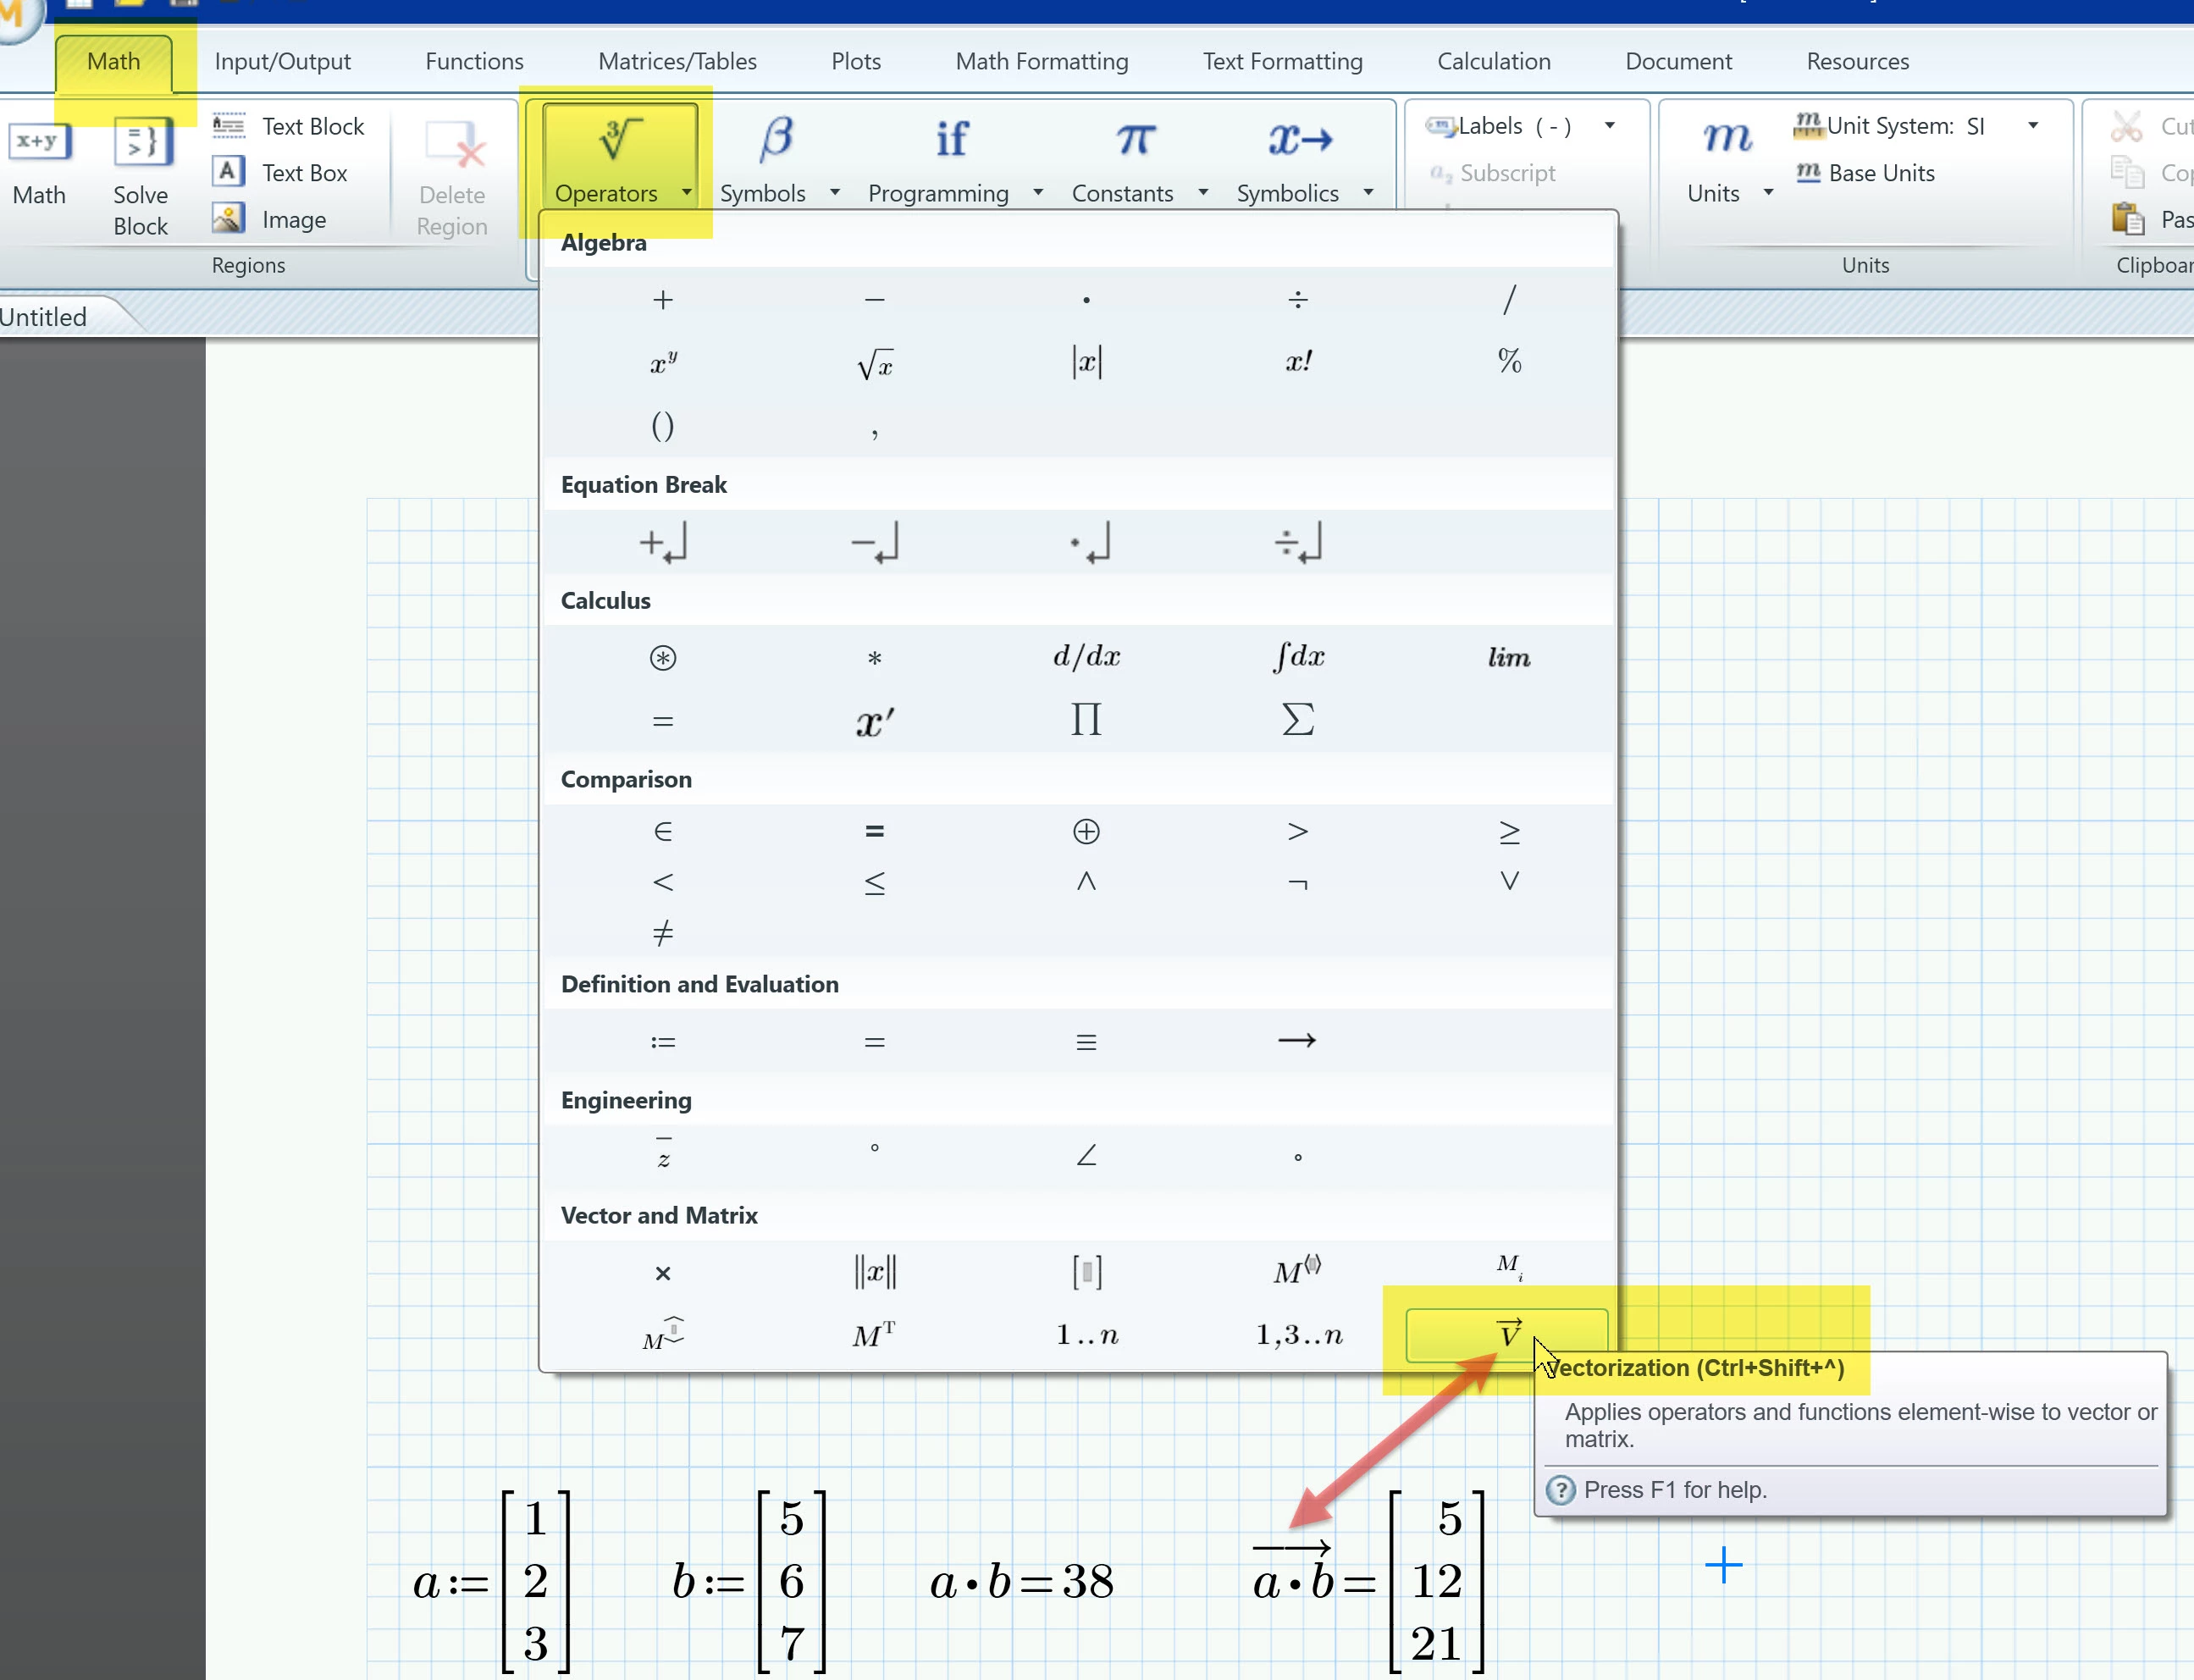The image size is (2194, 1680).
Task: Insert the limit operator
Action: point(1509,657)
